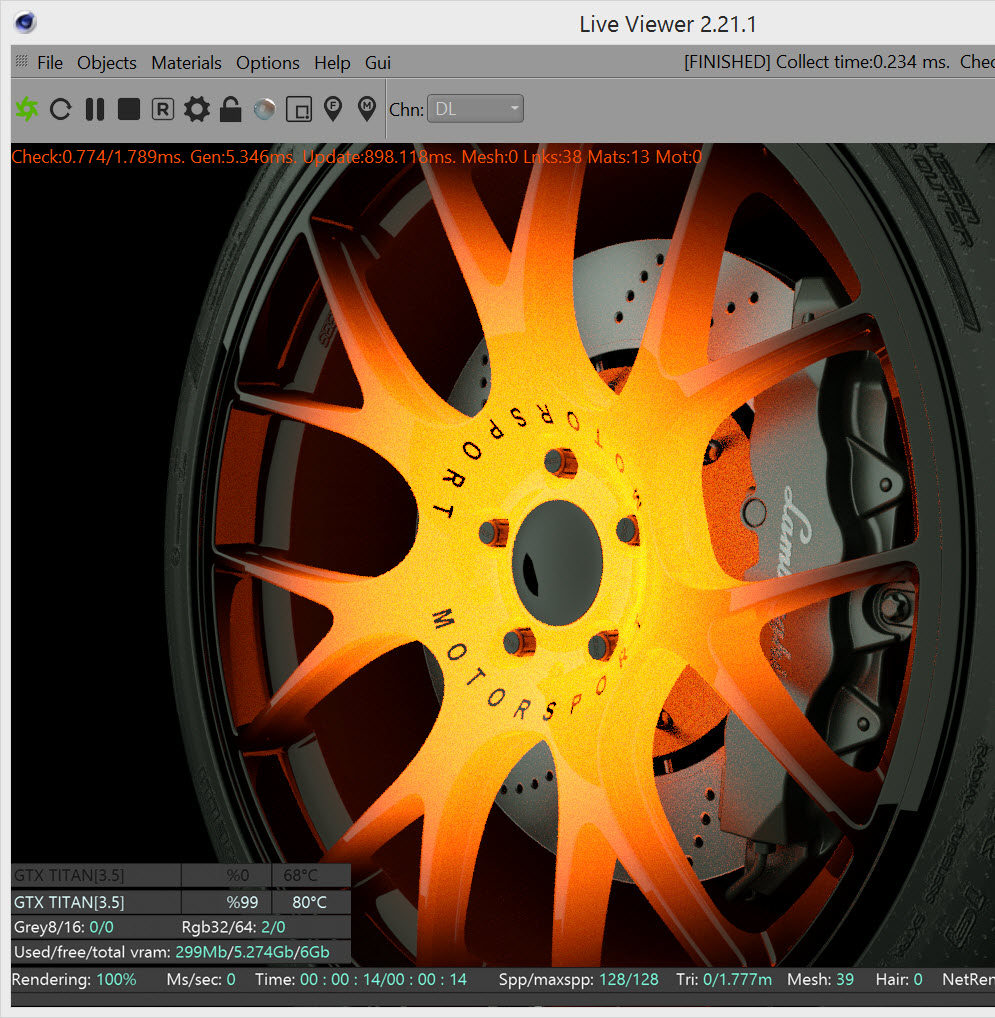Open the Objects menu

(107, 63)
